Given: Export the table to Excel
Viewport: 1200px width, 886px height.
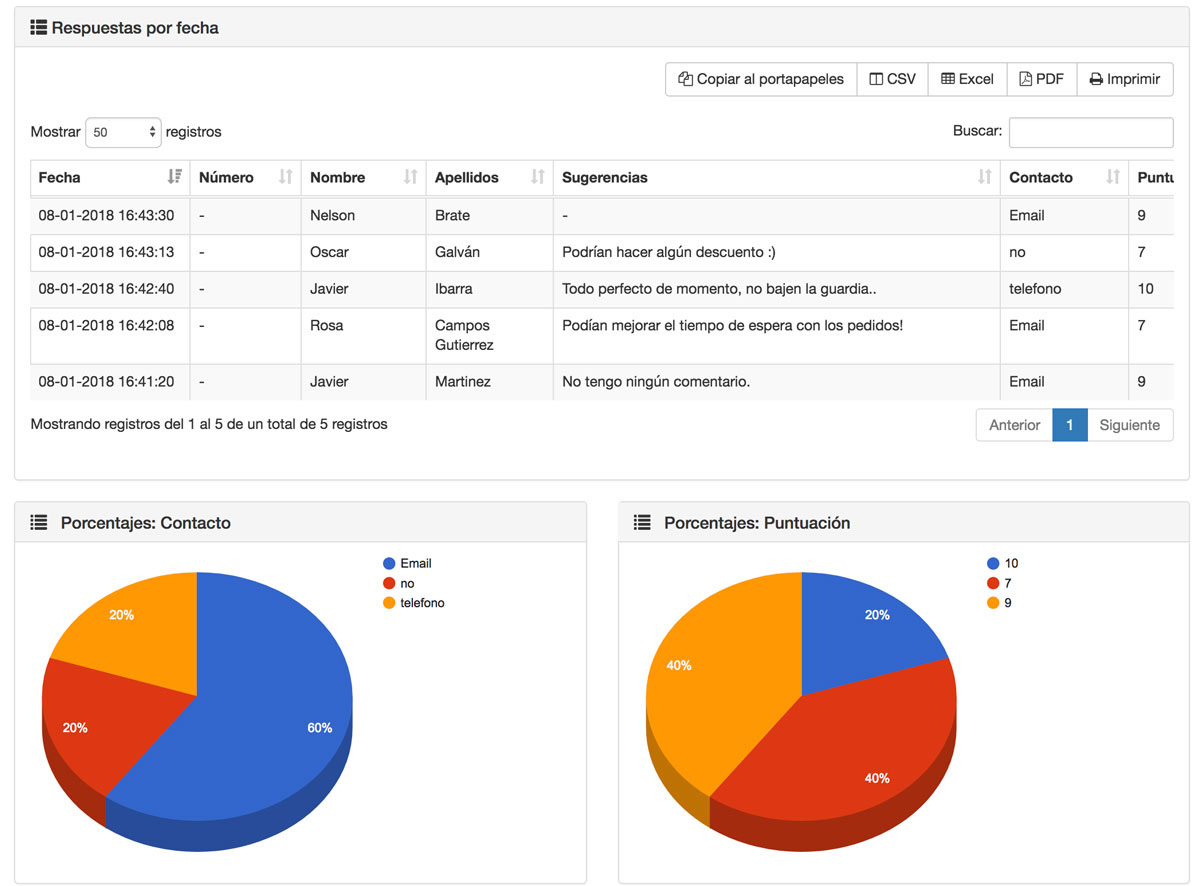Looking at the screenshot, I should [x=967, y=79].
